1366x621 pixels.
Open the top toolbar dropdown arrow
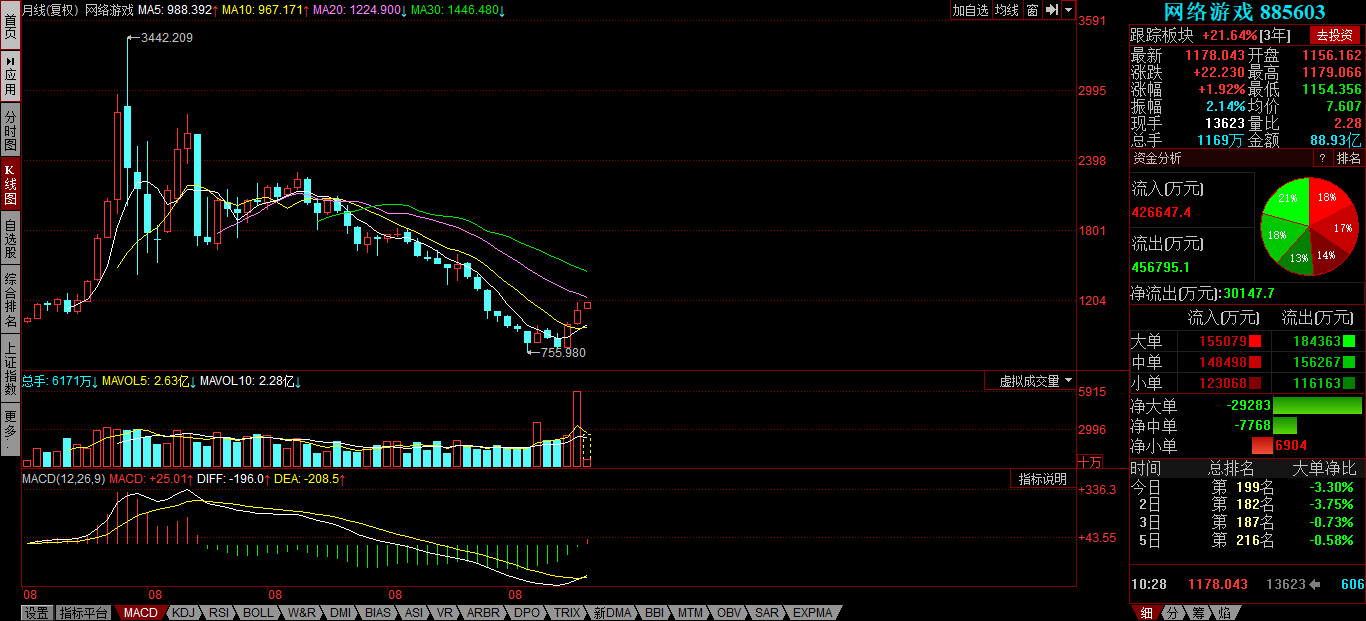pyautogui.click(x=1068, y=10)
